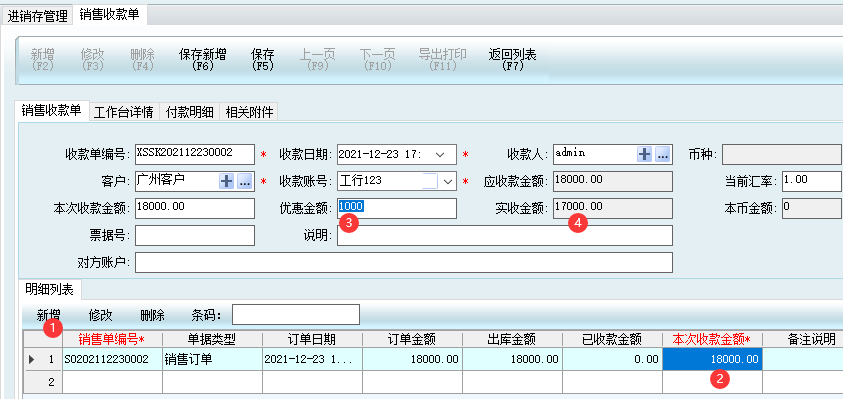
Task: Select row 1 arrow indicator in detail grid
Action: 32,359
